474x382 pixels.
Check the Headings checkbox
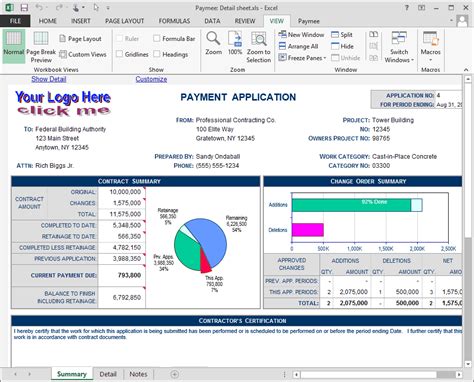[157, 54]
